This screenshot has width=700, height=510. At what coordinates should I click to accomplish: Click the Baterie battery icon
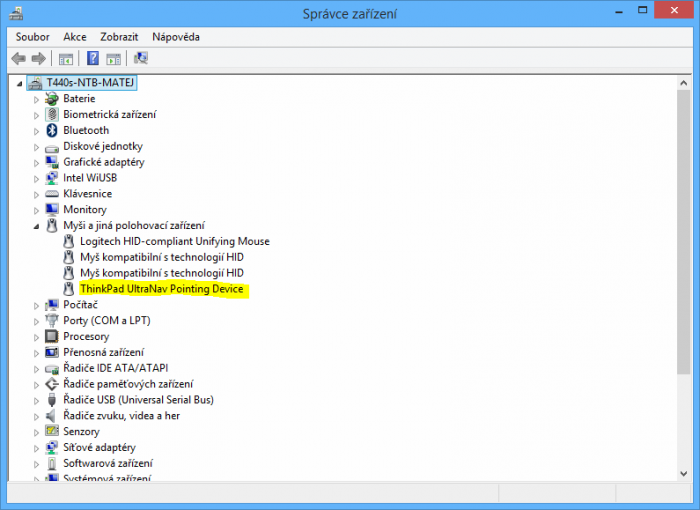(52, 99)
